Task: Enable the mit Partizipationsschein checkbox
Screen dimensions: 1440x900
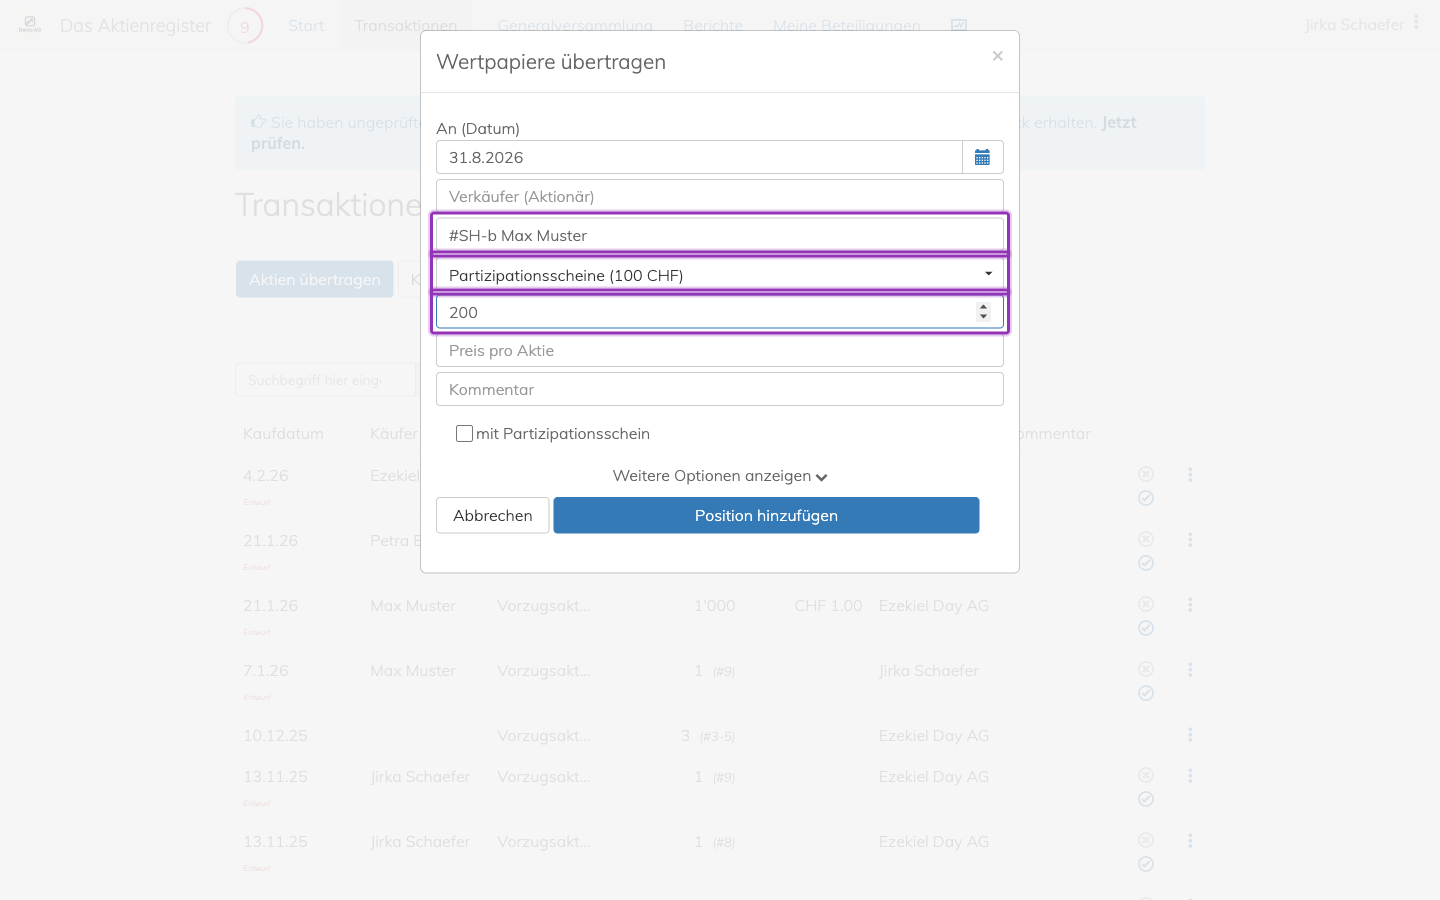Action: coord(464,433)
